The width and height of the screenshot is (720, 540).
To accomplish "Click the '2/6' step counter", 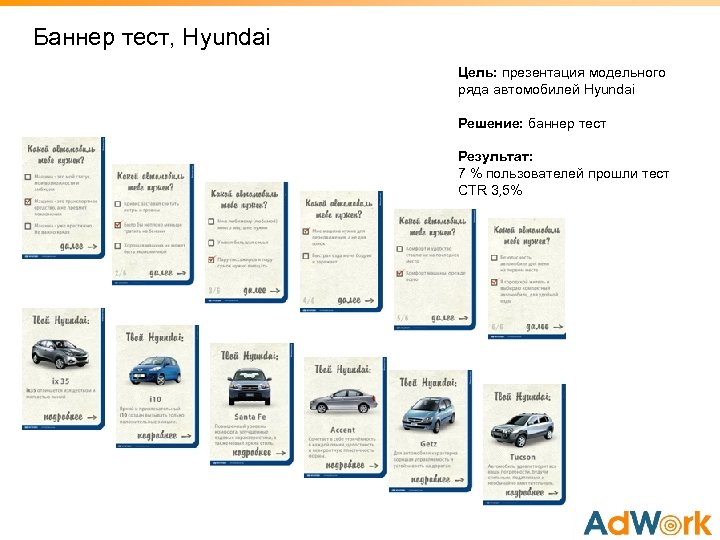I will pos(120,273).
